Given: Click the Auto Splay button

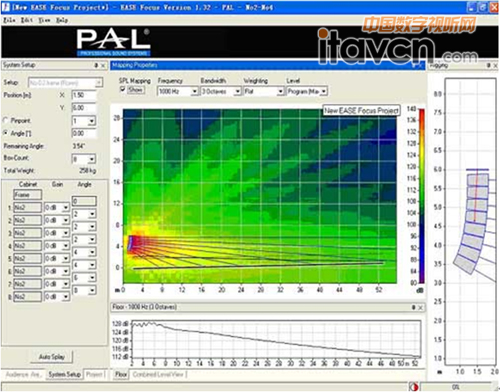Looking at the screenshot, I should (x=52, y=357).
